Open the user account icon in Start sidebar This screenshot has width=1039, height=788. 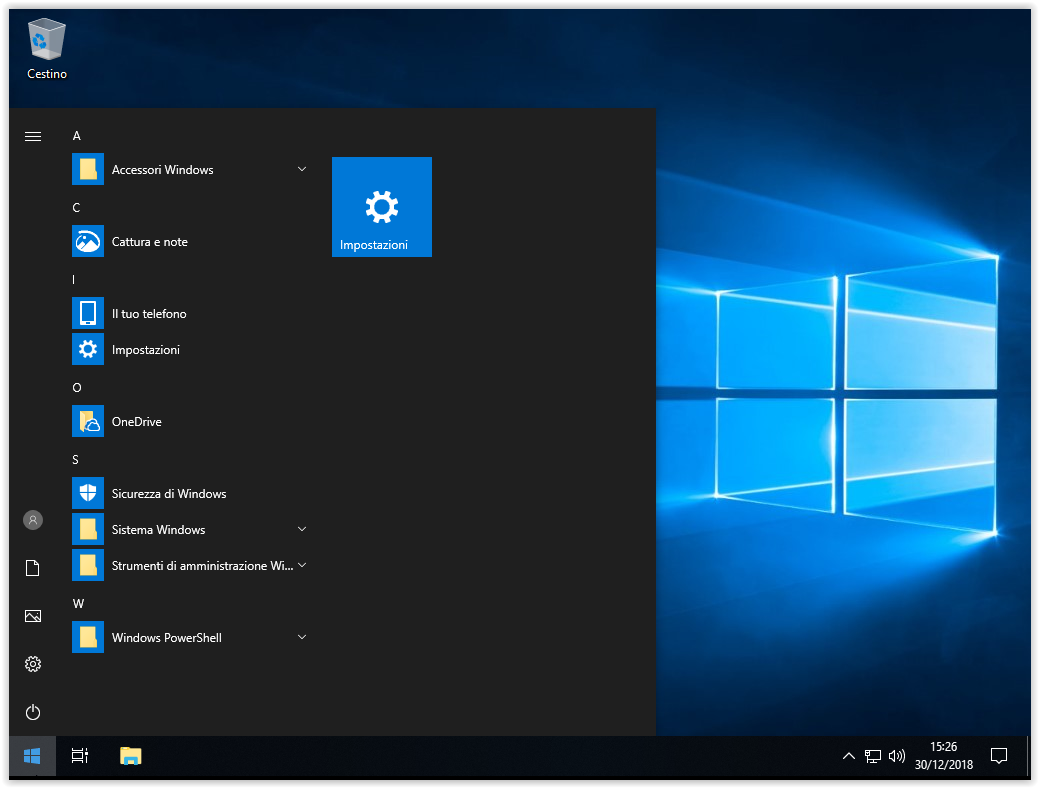[x=32, y=520]
